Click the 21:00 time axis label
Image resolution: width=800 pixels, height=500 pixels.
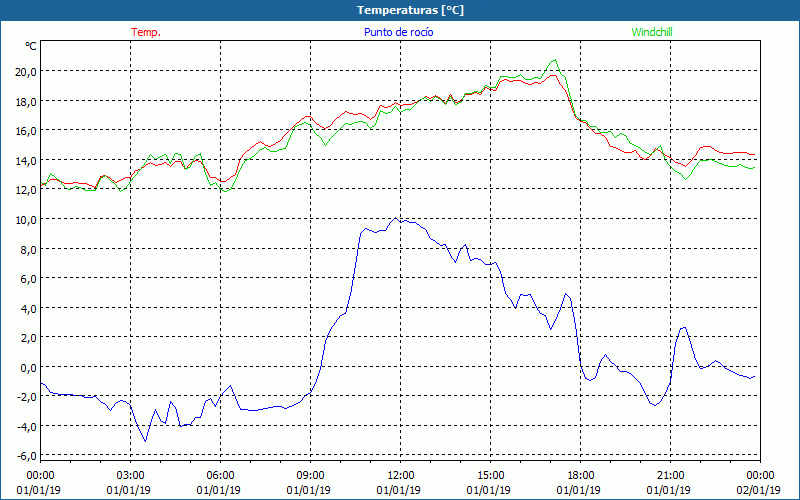click(670, 476)
